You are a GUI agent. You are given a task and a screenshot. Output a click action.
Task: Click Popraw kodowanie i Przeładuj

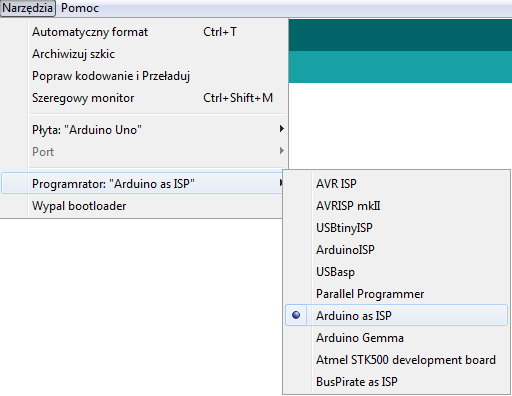tap(144, 76)
